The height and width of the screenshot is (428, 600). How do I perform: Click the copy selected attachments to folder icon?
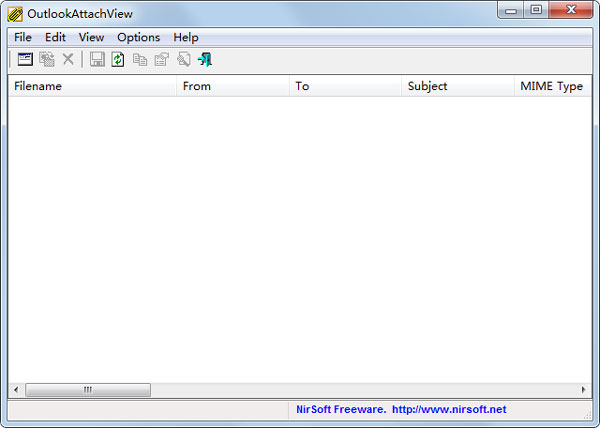click(47, 59)
